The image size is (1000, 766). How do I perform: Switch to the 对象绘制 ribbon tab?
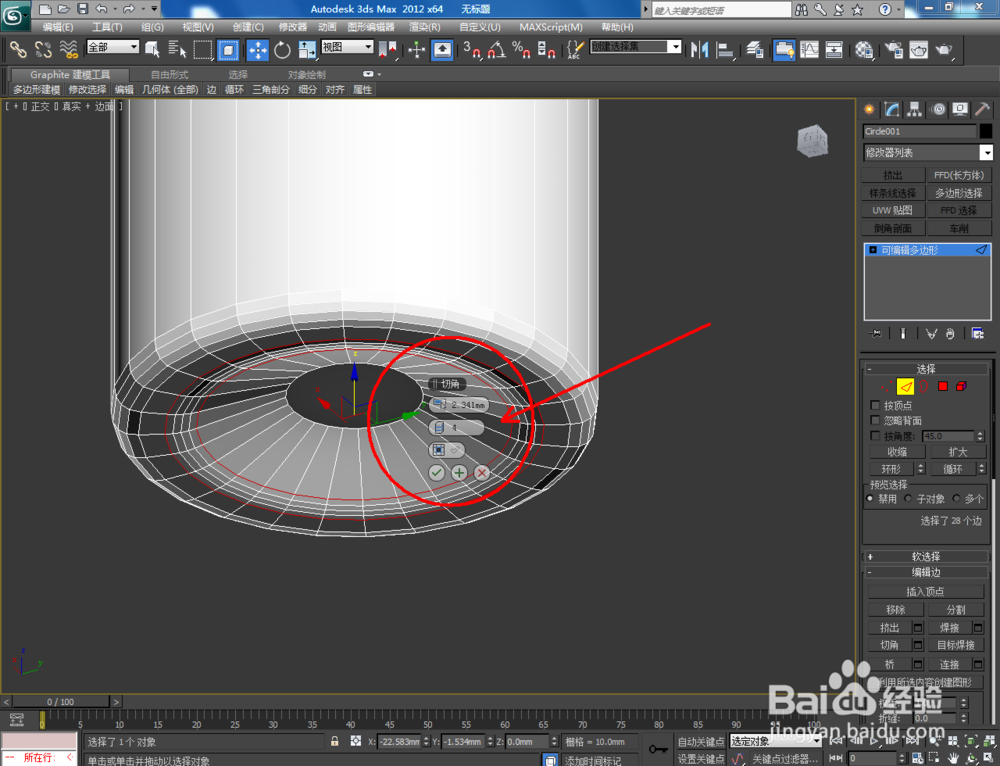[306, 75]
